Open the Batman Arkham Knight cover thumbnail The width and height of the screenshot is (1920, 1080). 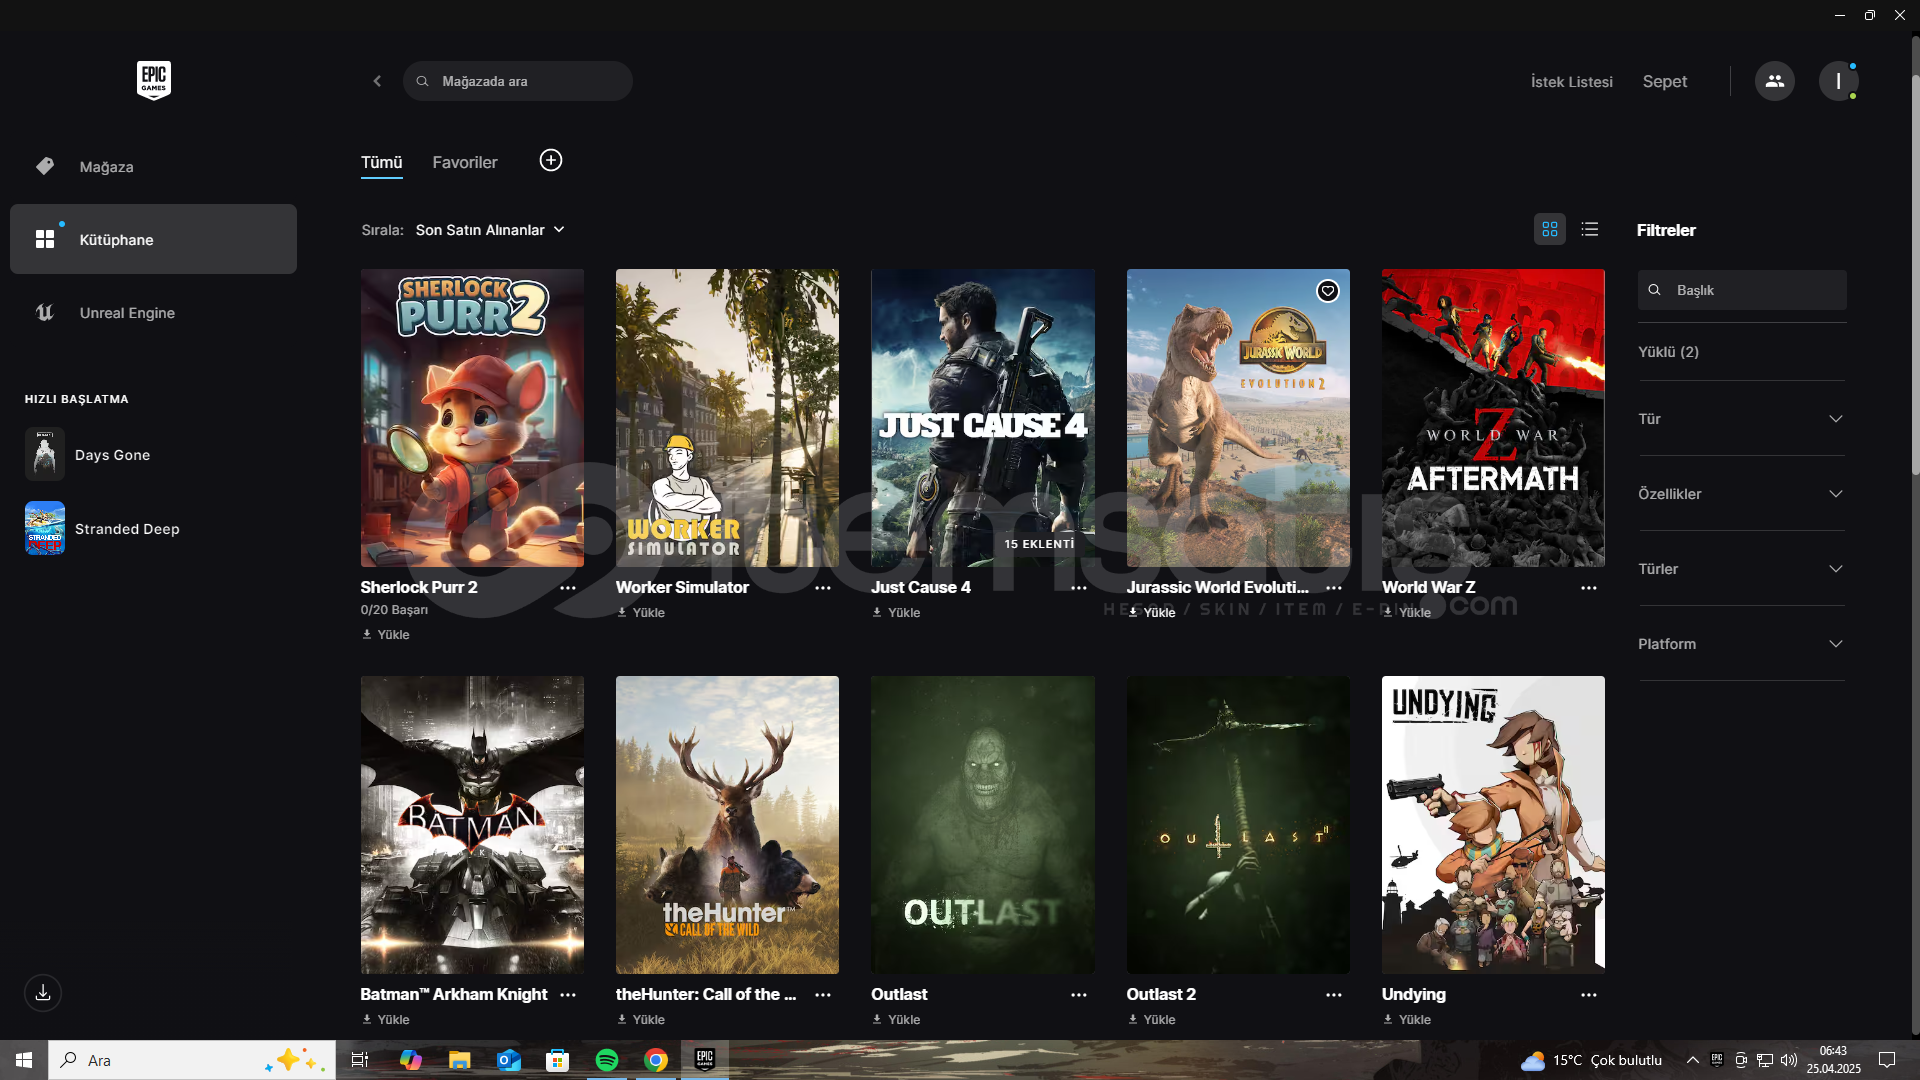tap(472, 825)
